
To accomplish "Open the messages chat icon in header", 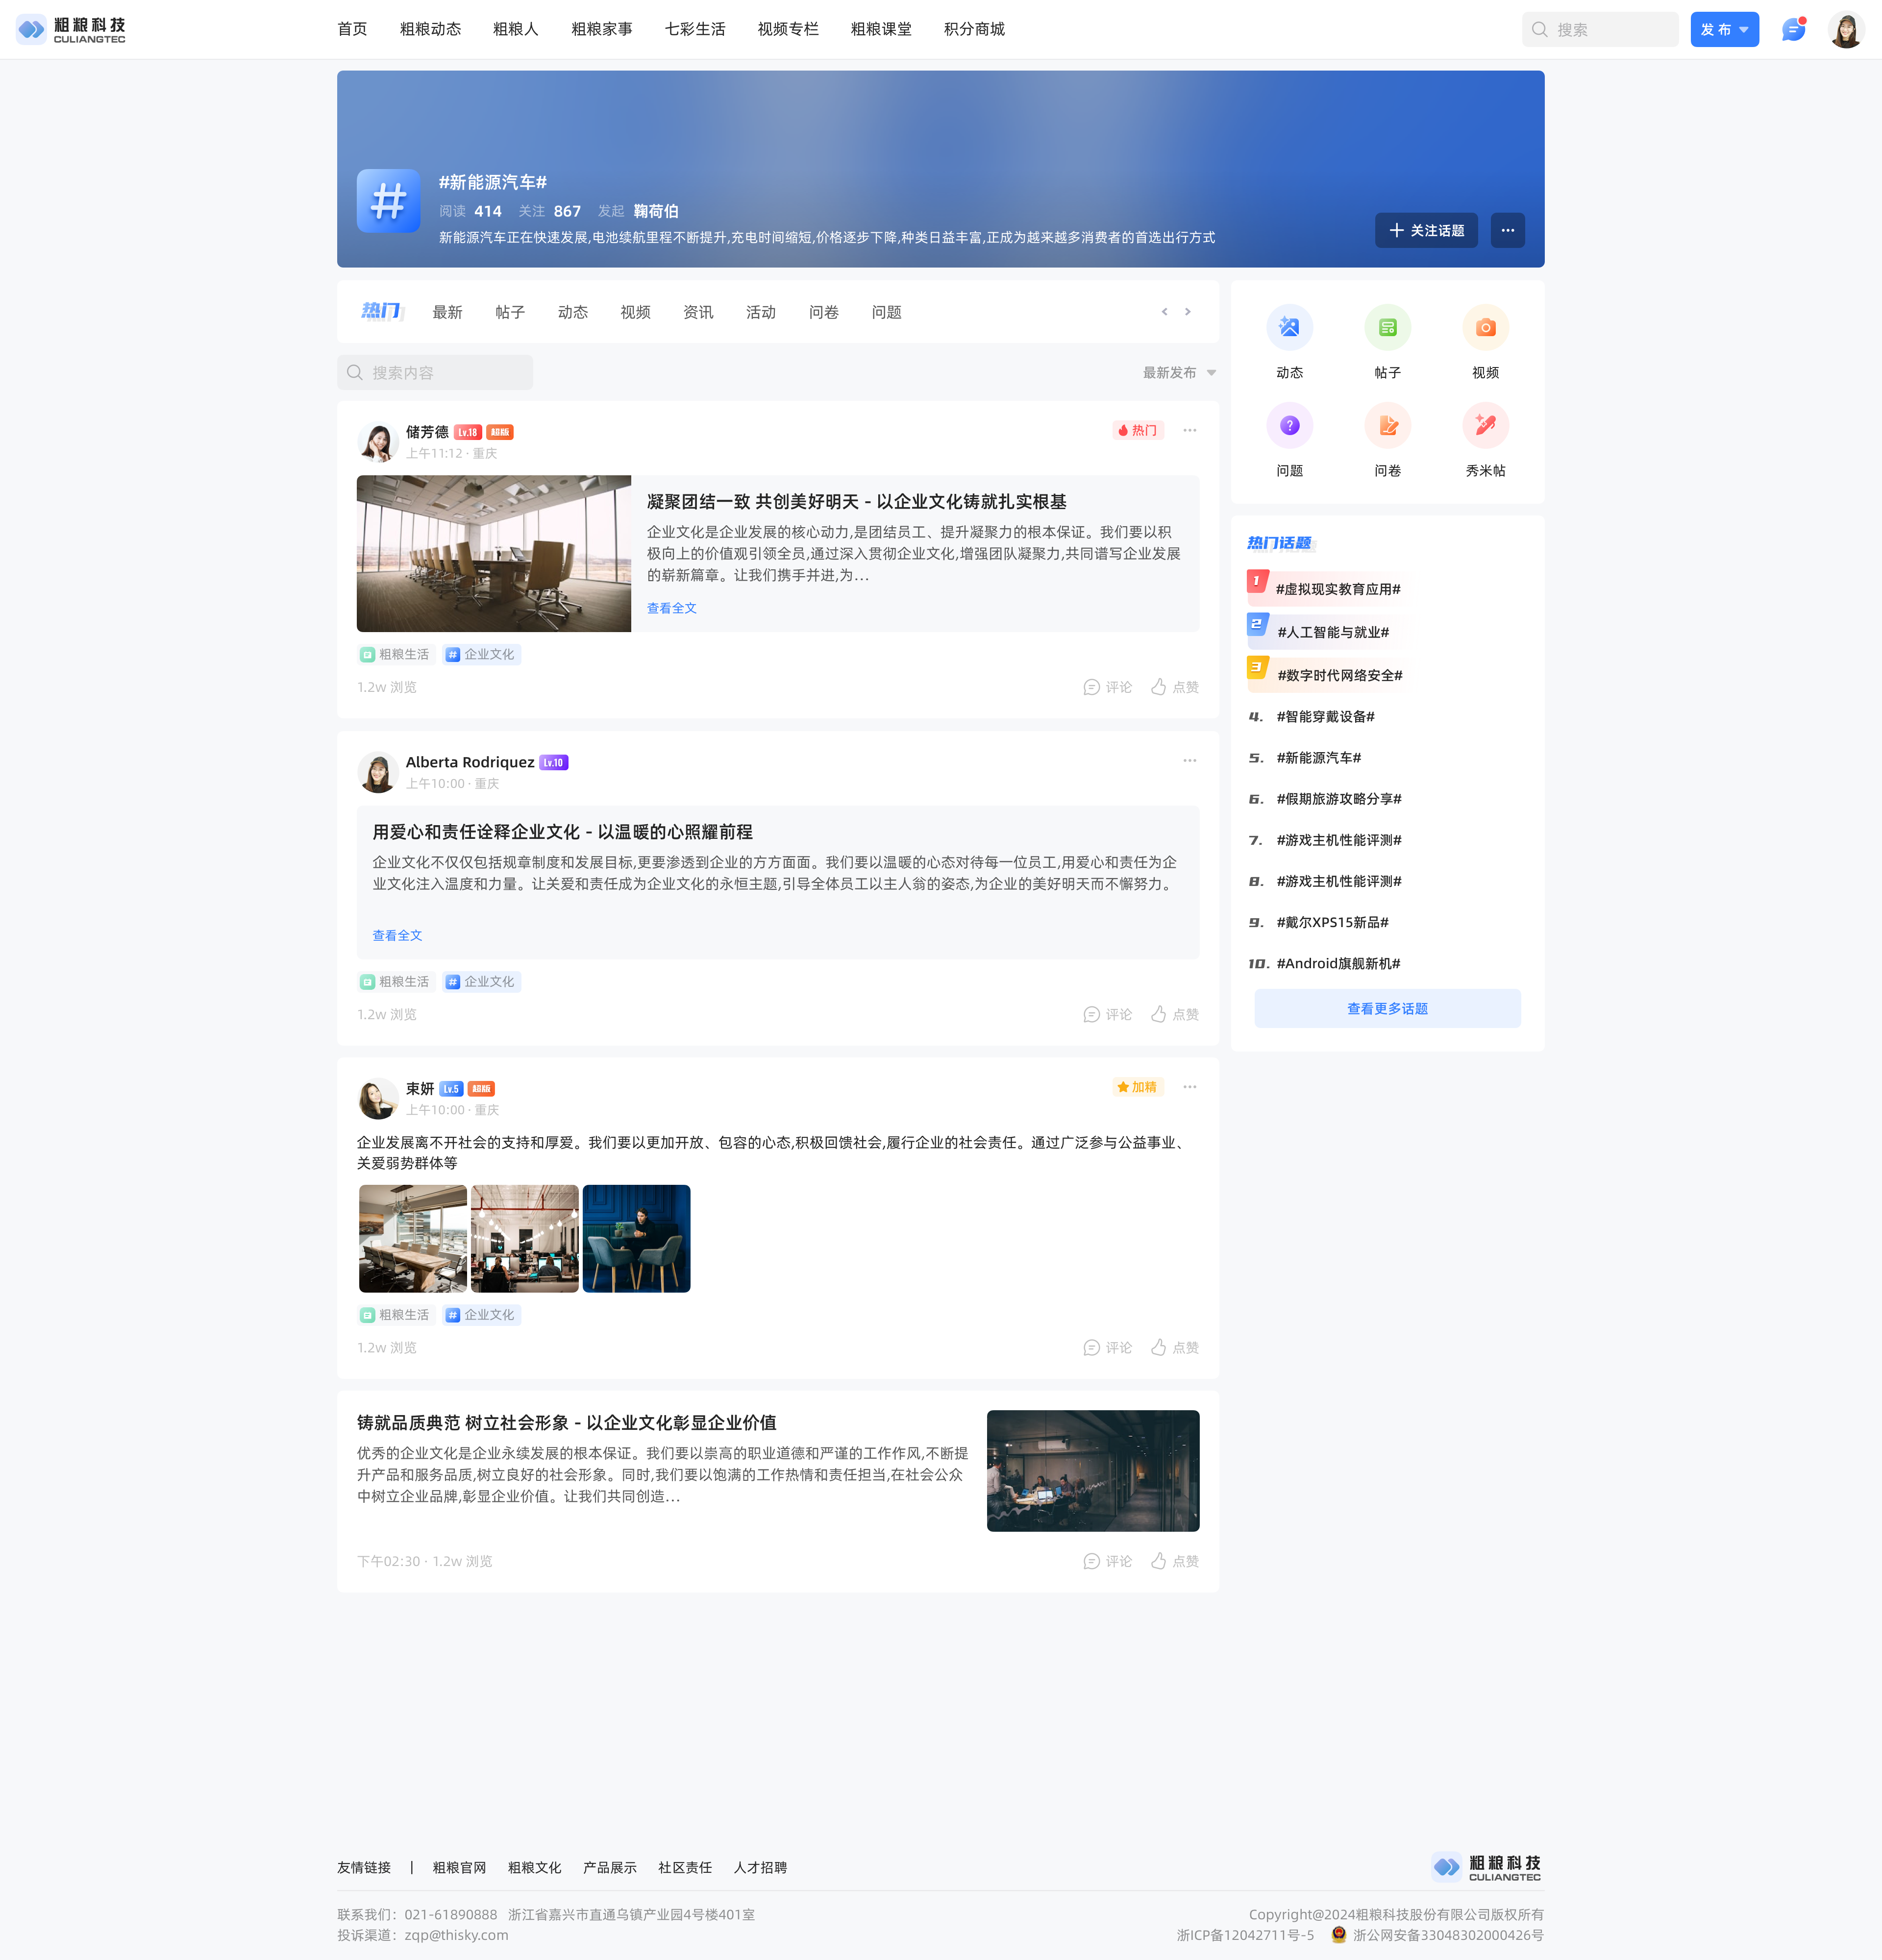I will click(x=1793, y=30).
